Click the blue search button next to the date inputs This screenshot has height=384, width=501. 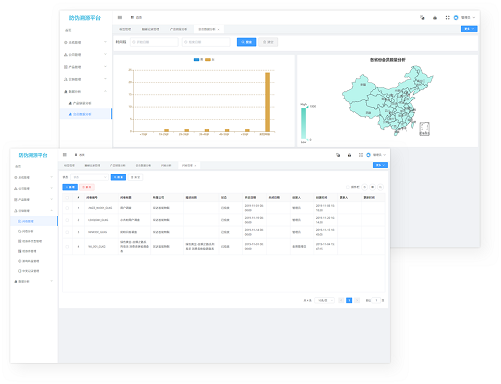[246, 42]
